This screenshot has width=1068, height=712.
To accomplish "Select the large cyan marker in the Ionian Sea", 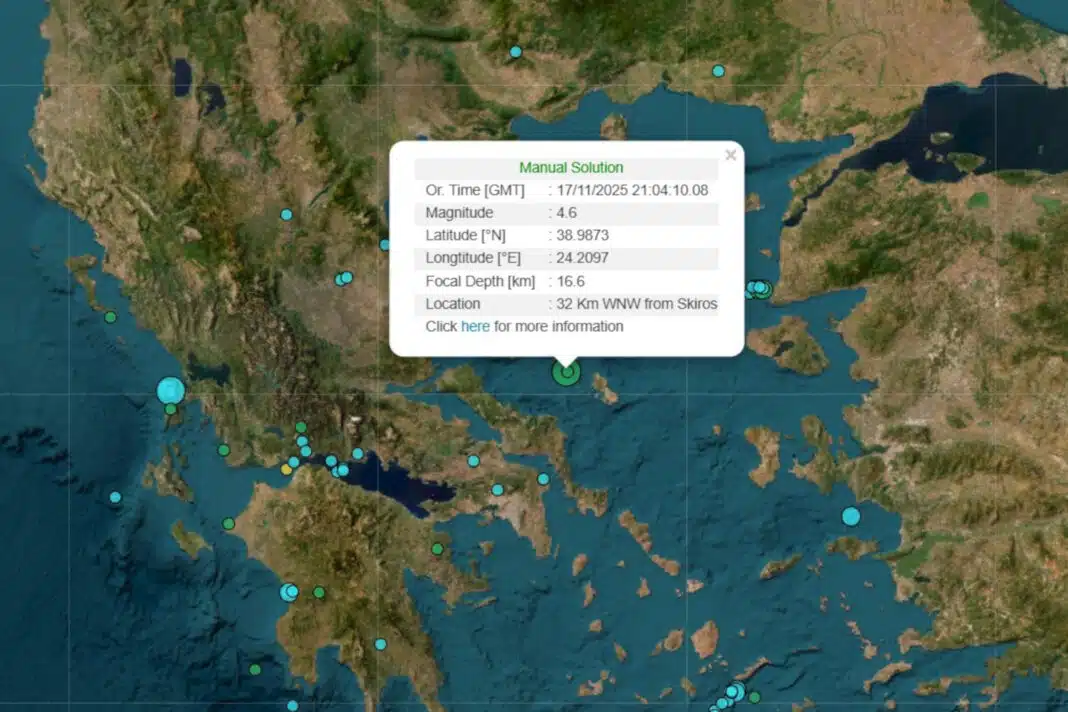I will click(x=171, y=390).
